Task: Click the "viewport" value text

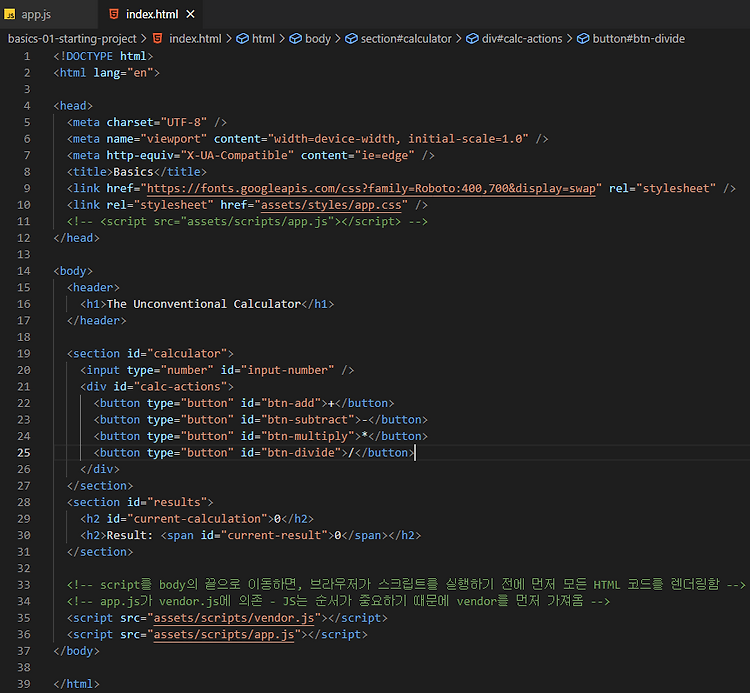Action: pos(174,139)
